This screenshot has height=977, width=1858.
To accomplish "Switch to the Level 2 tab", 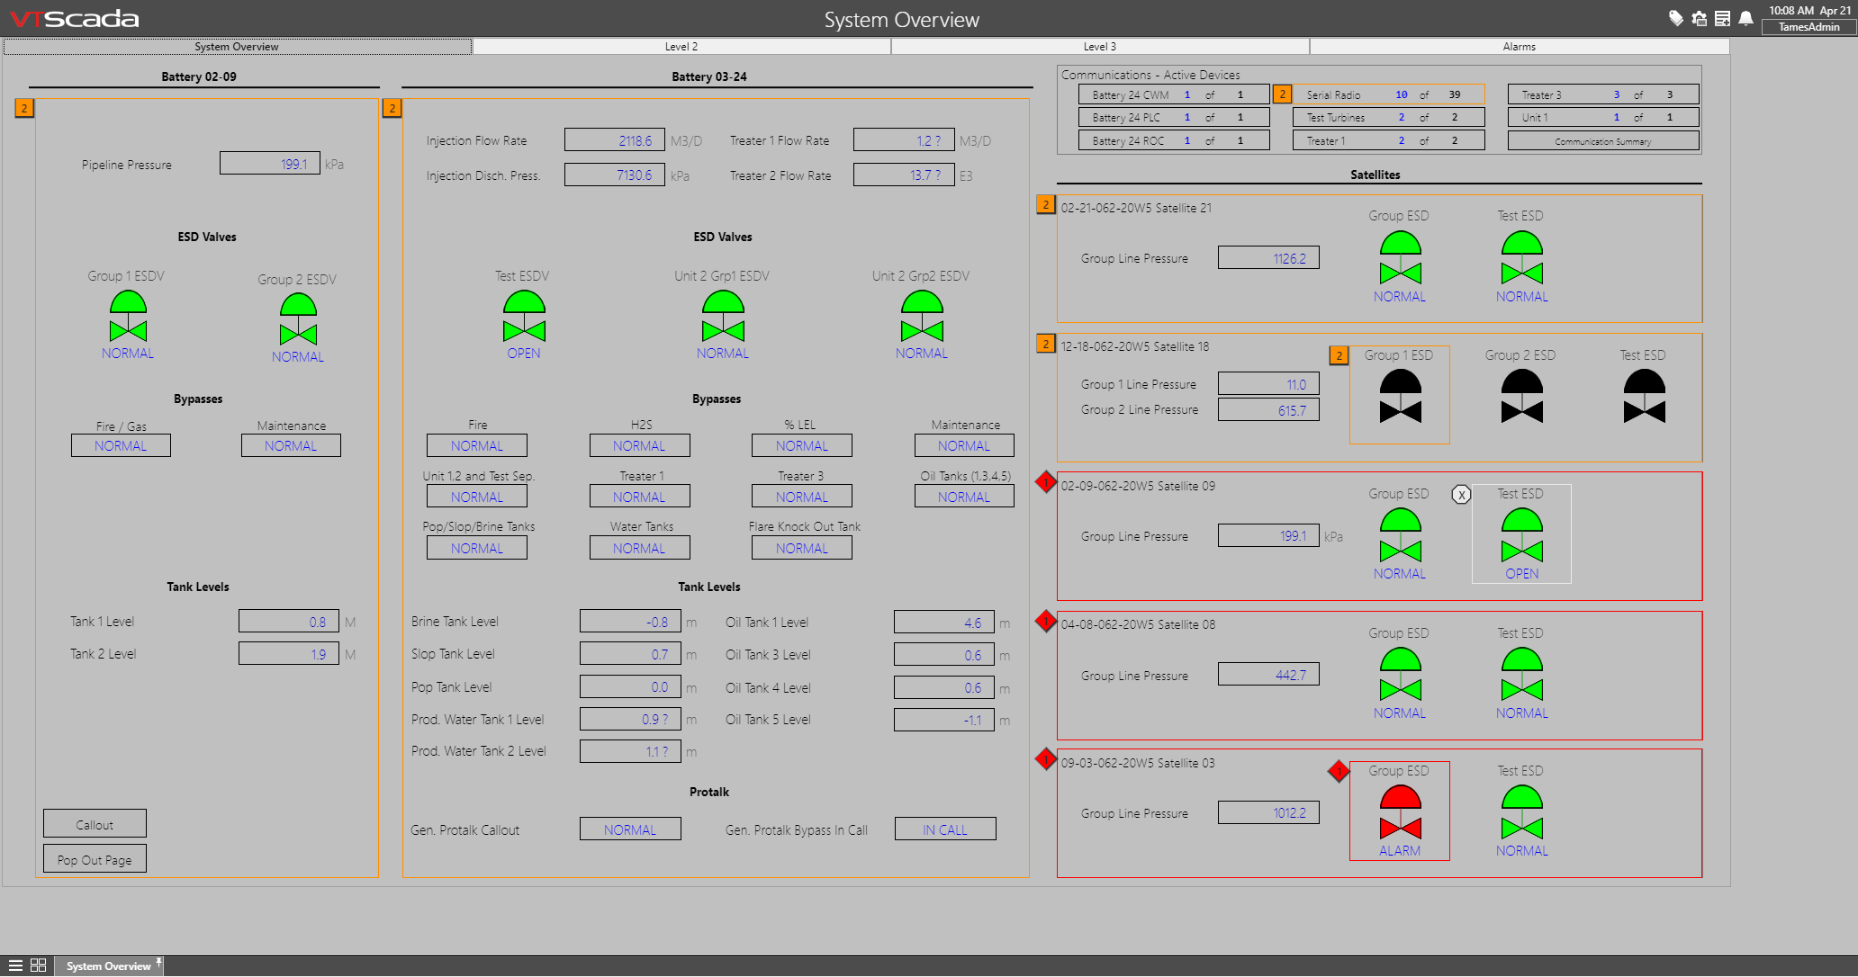I will click(681, 47).
